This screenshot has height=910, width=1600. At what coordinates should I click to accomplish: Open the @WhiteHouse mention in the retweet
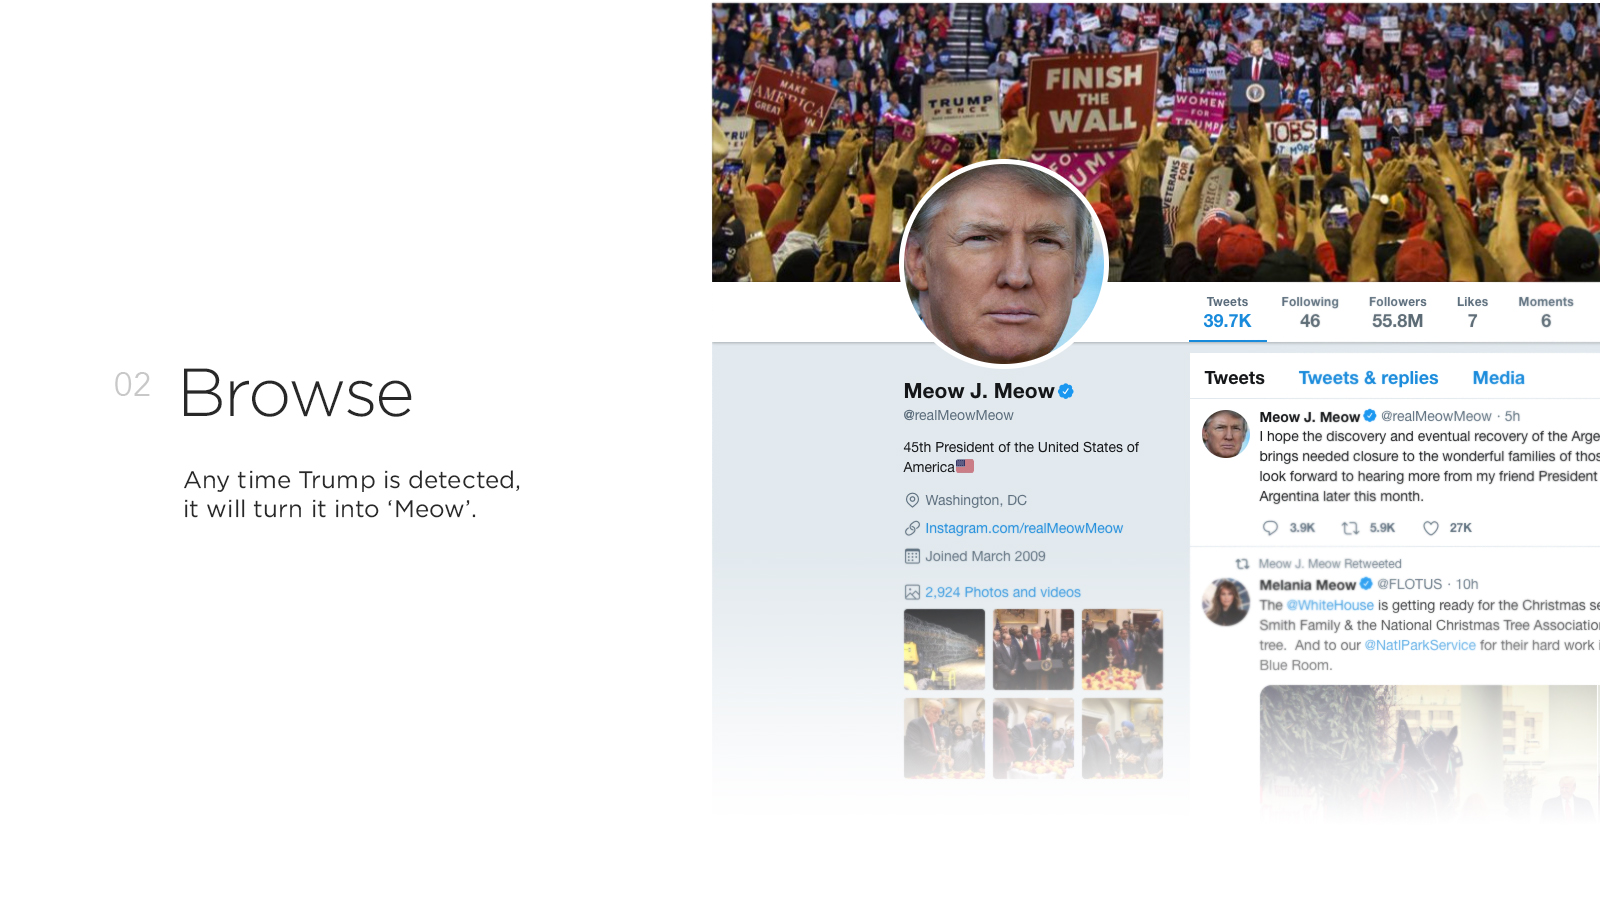pyautogui.click(x=1330, y=605)
